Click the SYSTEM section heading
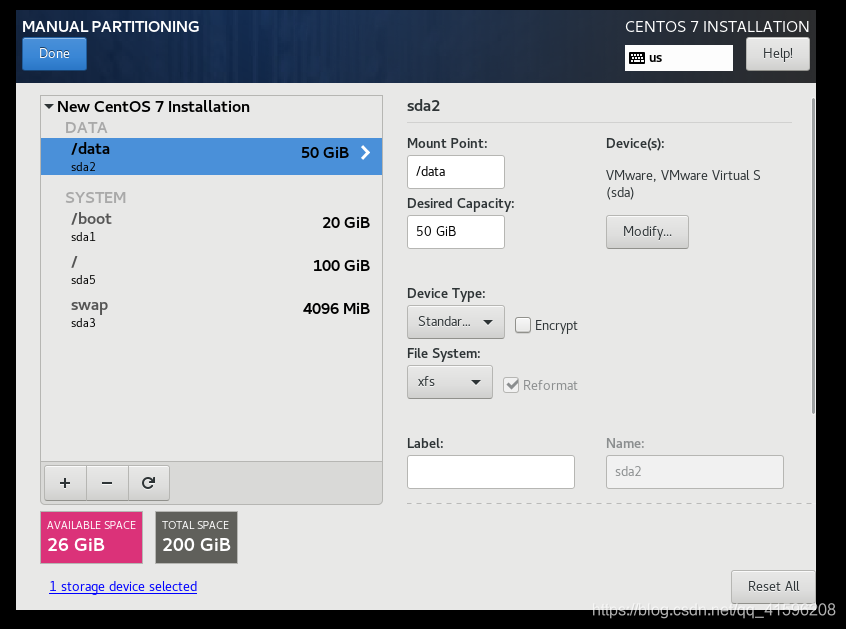The width and height of the screenshot is (846, 629). 95,198
